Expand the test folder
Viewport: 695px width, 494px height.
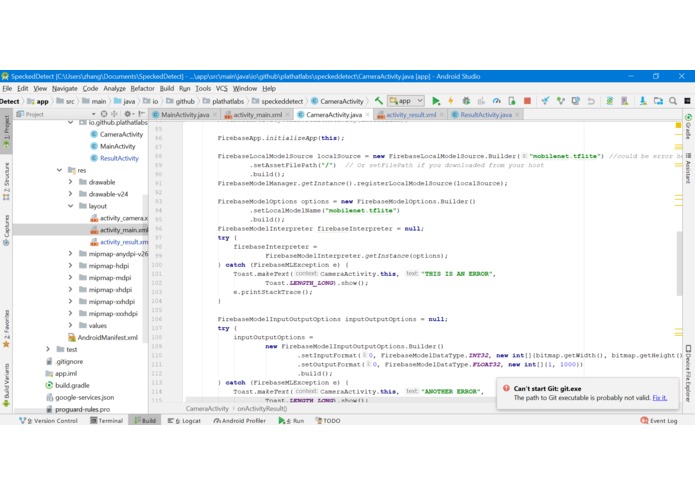[x=48, y=350]
